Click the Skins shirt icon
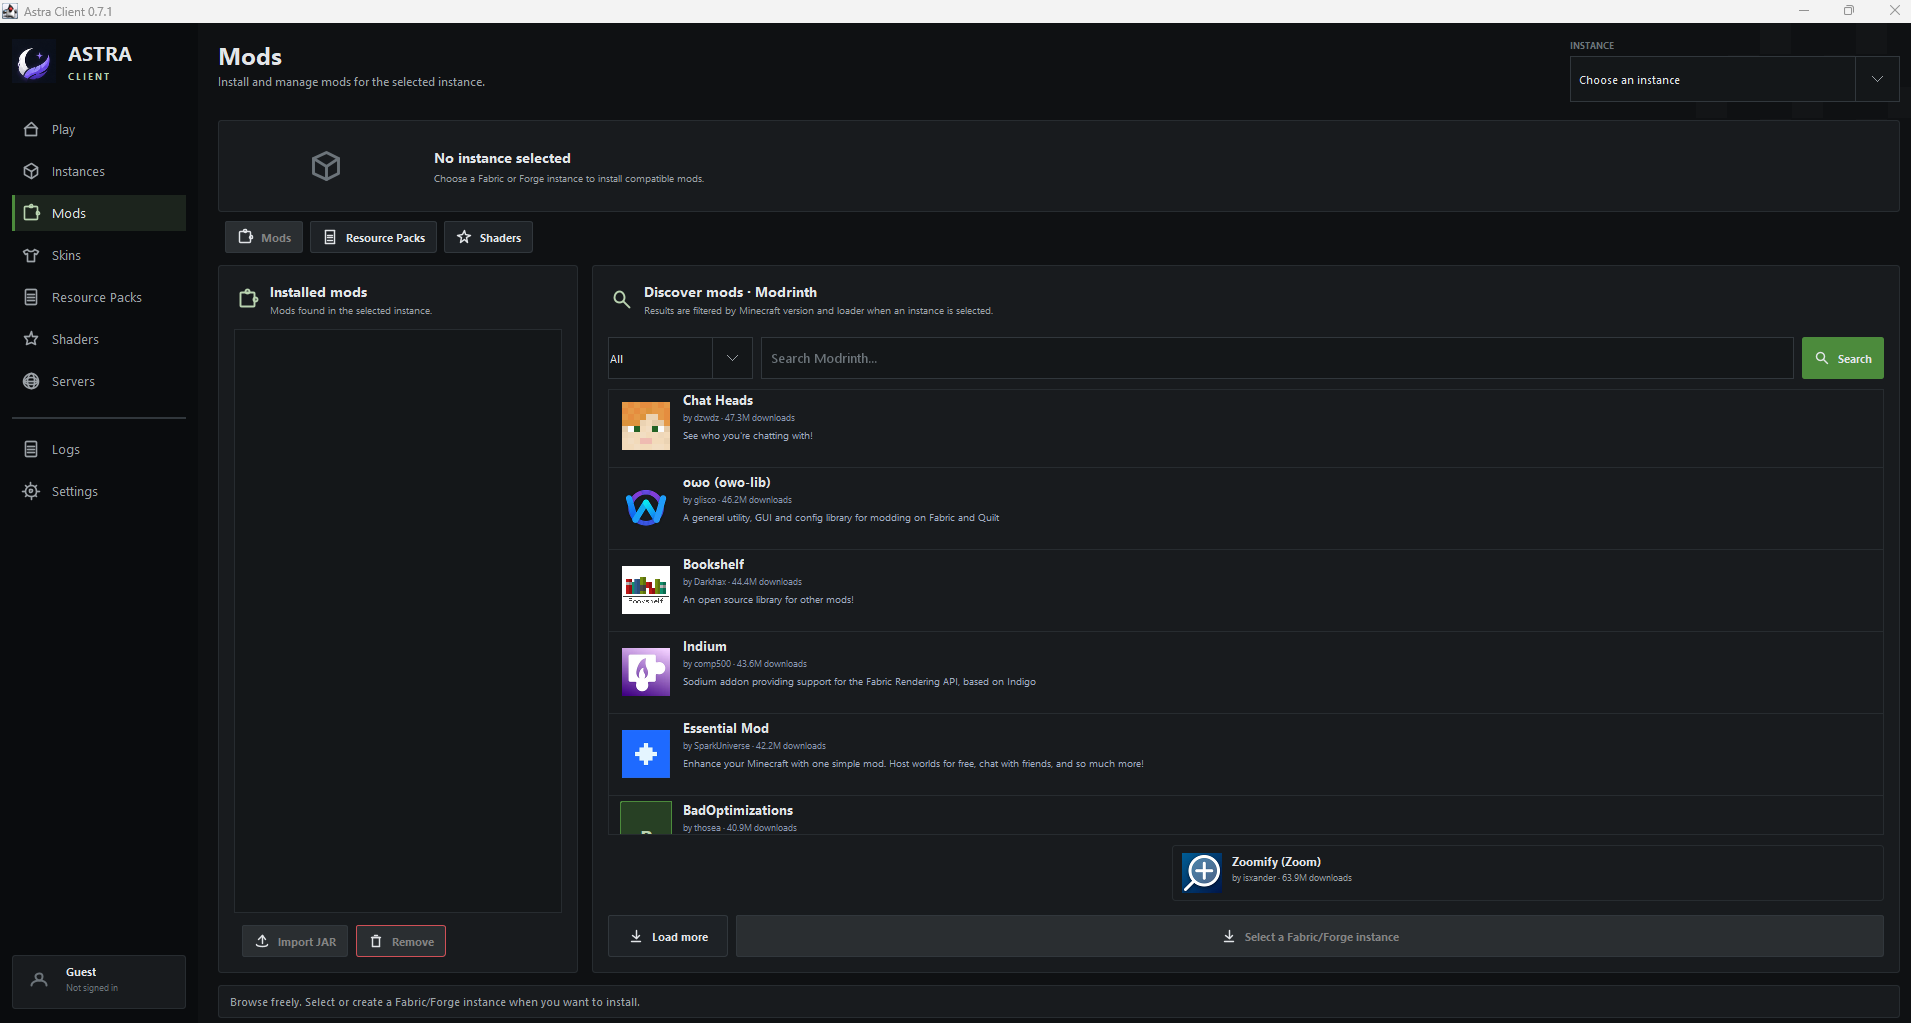Image resolution: width=1911 pixels, height=1023 pixels. [x=31, y=255]
